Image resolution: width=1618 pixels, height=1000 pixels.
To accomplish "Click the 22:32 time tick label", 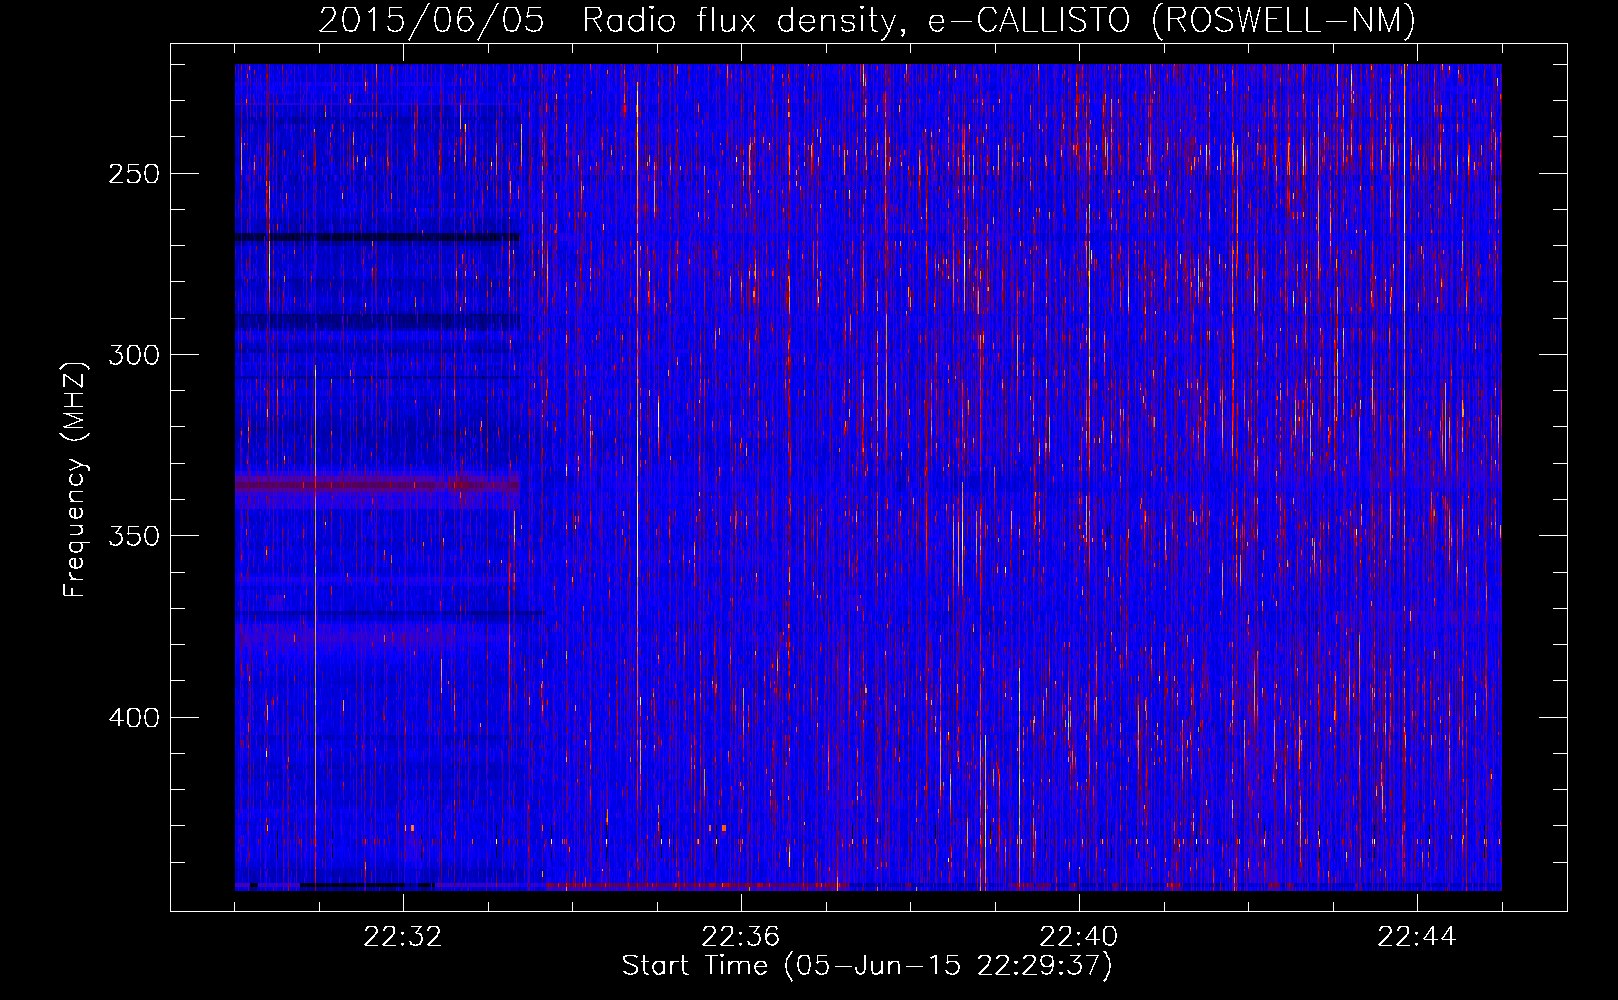I will click(403, 937).
